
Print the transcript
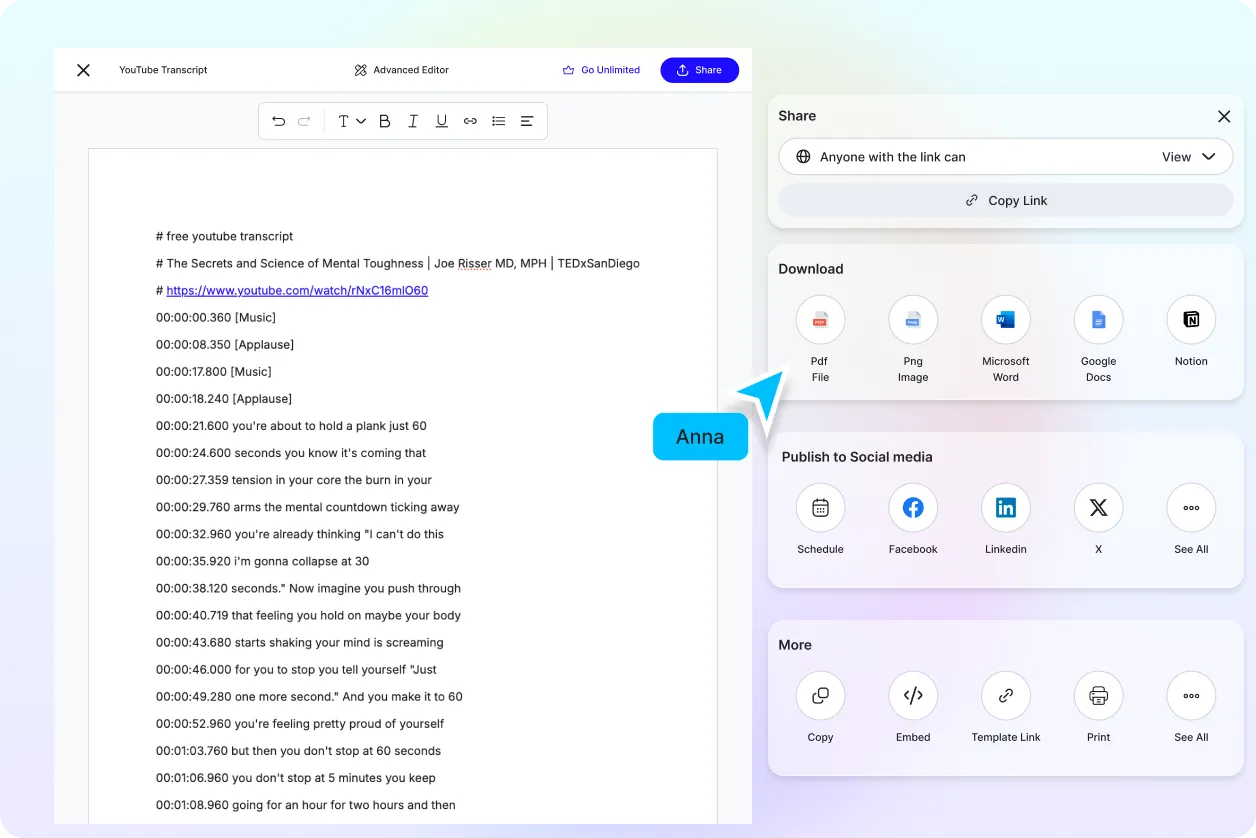tap(1098, 696)
